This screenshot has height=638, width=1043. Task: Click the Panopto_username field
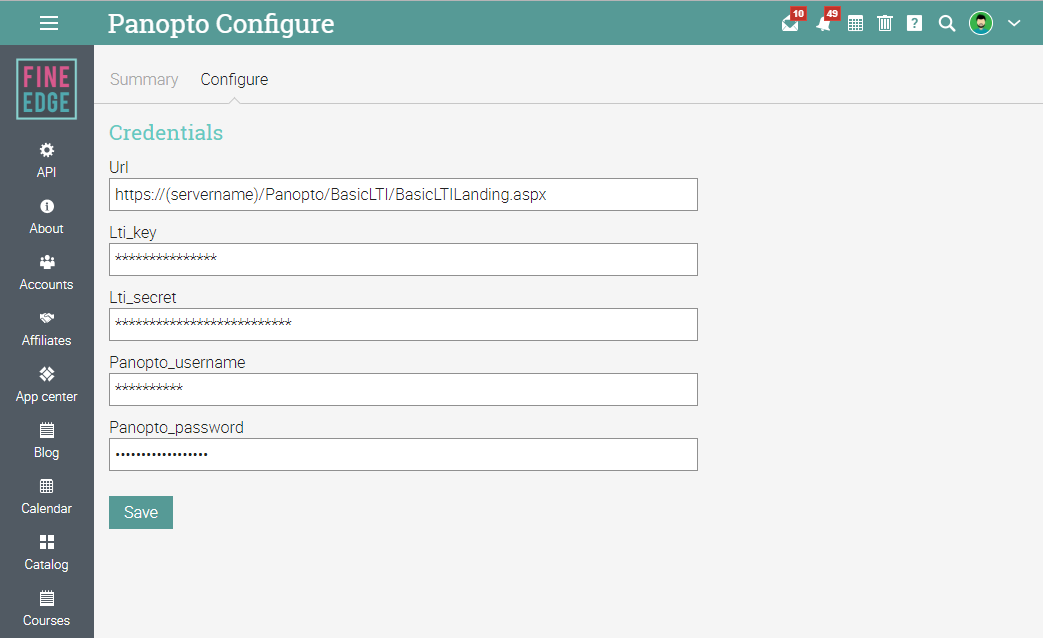403,389
